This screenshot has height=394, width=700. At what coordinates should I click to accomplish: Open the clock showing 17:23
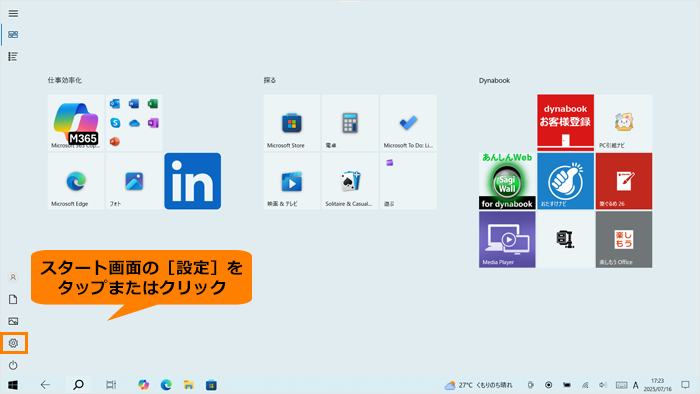click(658, 385)
